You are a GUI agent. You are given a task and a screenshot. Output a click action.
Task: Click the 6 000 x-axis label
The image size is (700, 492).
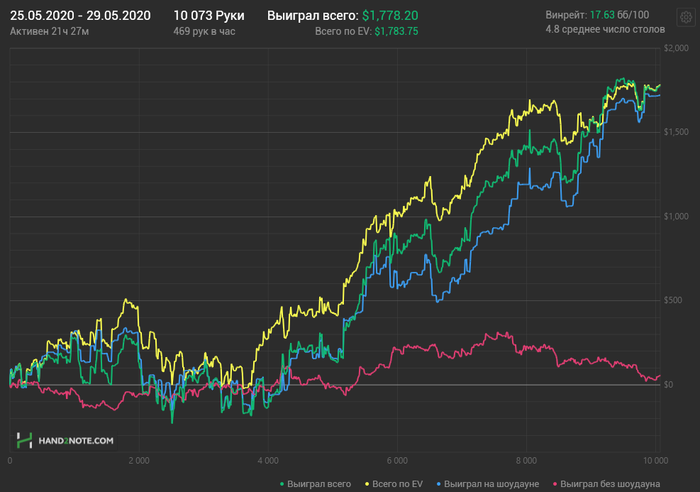[397, 461]
